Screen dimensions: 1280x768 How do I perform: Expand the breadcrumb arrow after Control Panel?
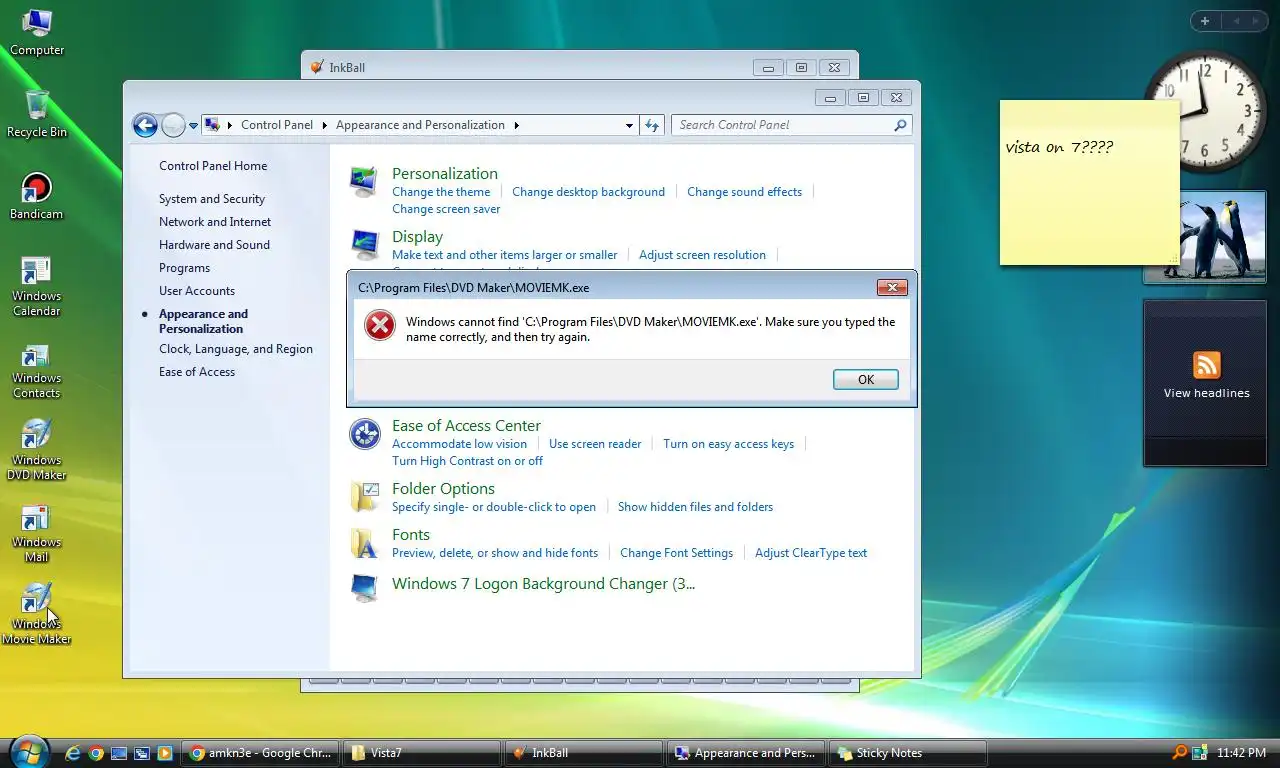coord(323,125)
